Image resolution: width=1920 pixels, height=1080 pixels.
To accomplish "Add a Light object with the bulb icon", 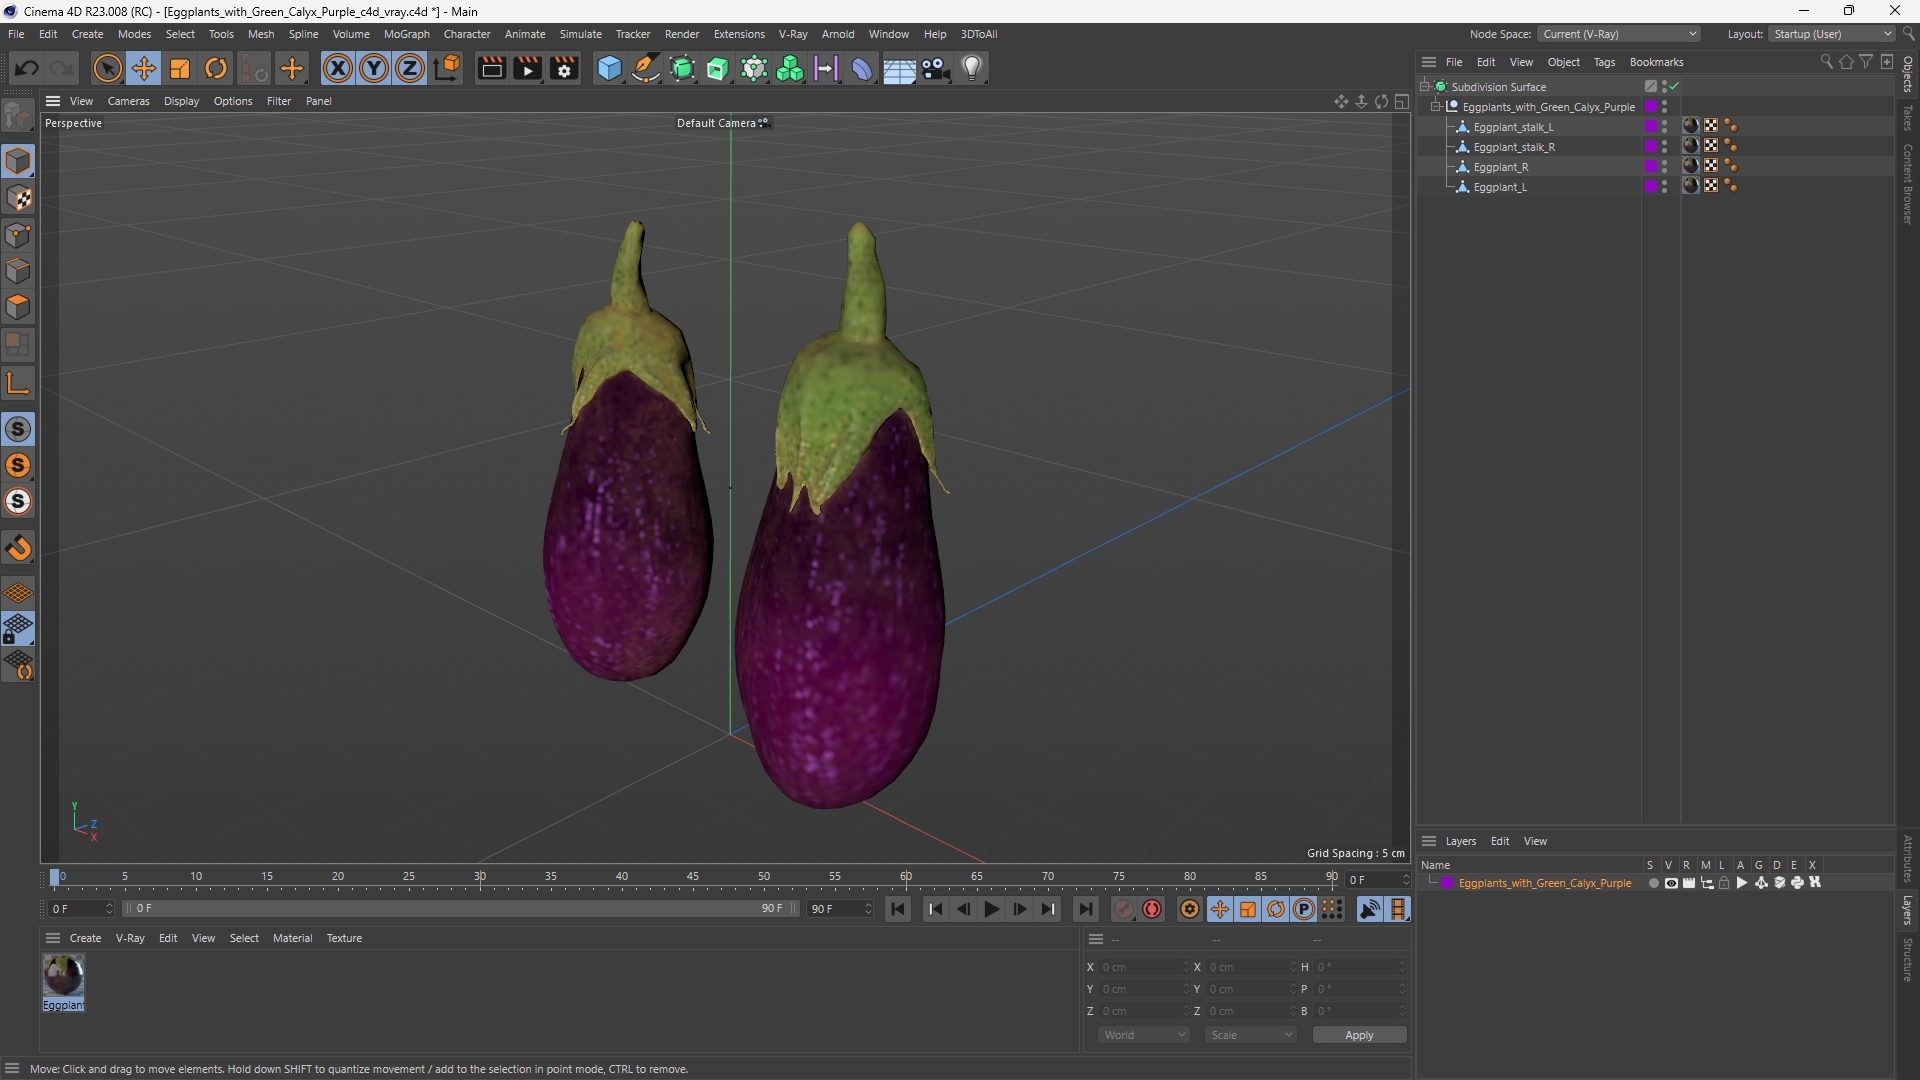I will pos(972,68).
